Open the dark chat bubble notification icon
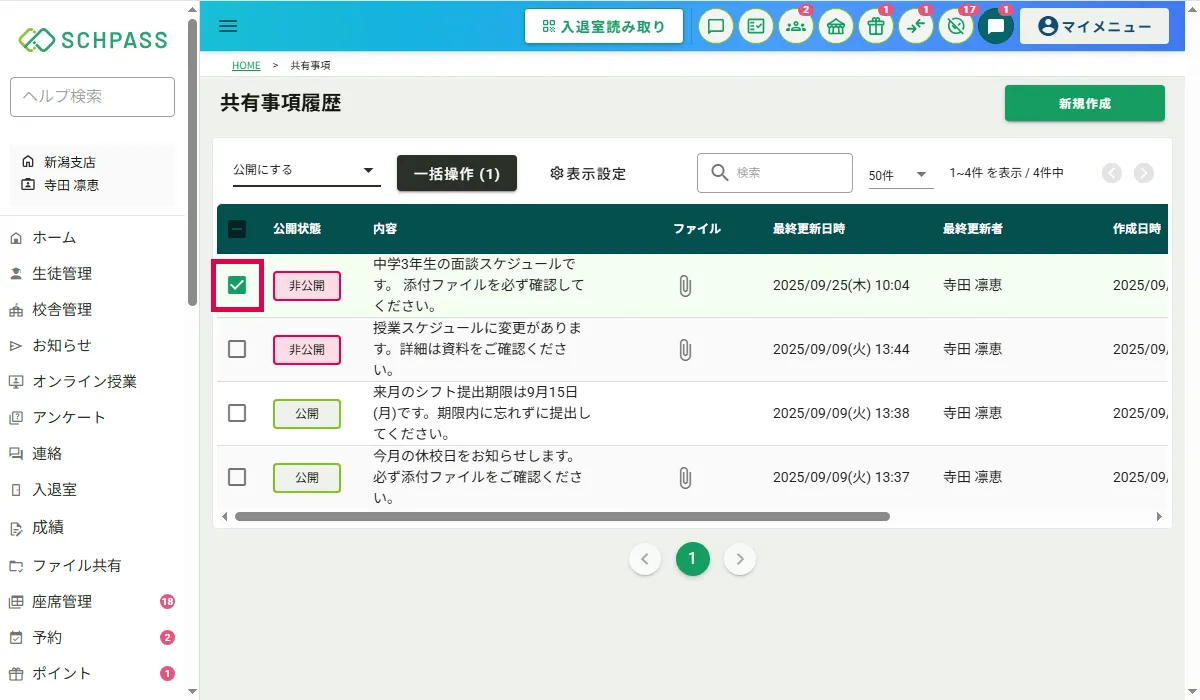The width and height of the screenshot is (1200, 700). (x=995, y=27)
